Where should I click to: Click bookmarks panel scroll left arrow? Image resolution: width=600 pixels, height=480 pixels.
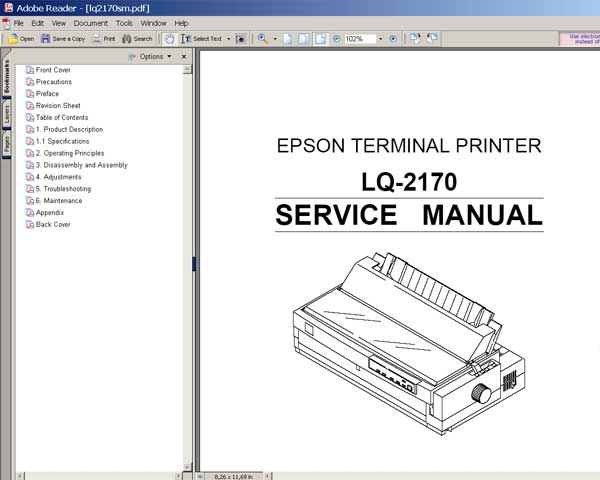[x=20, y=476]
